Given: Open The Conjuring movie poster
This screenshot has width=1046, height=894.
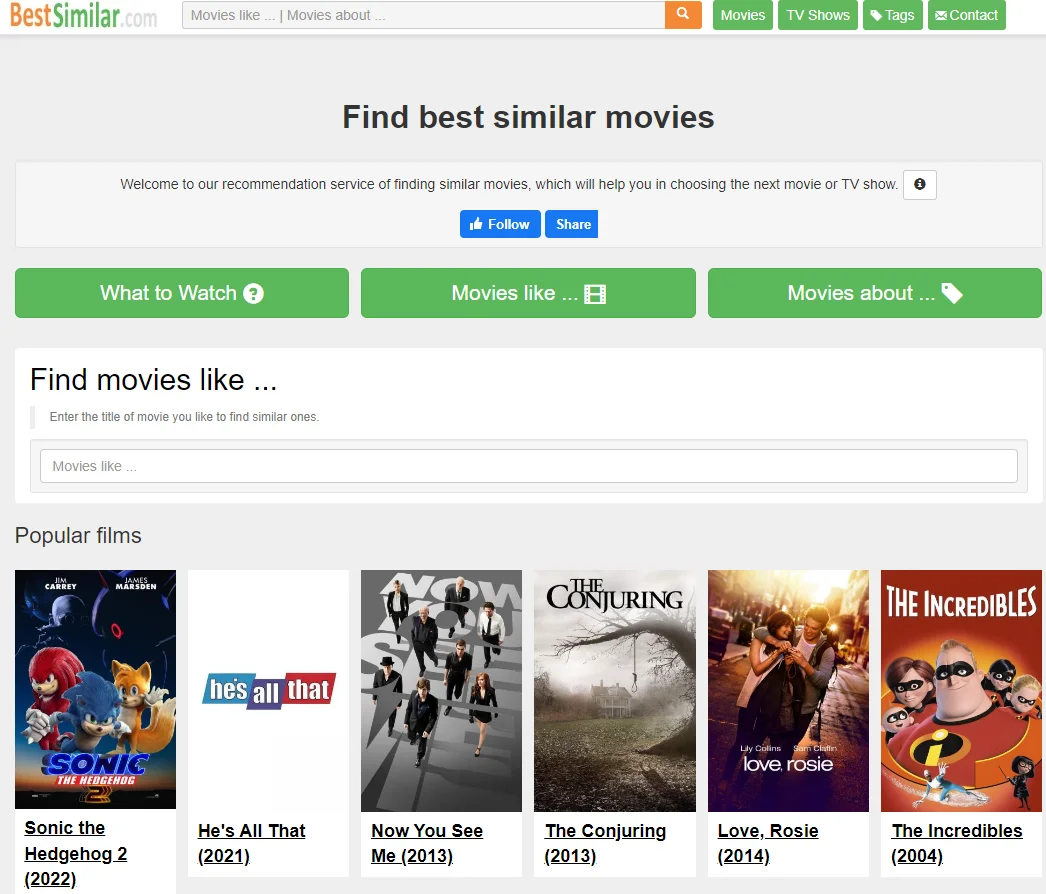Looking at the screenshot, I should 614,690.
